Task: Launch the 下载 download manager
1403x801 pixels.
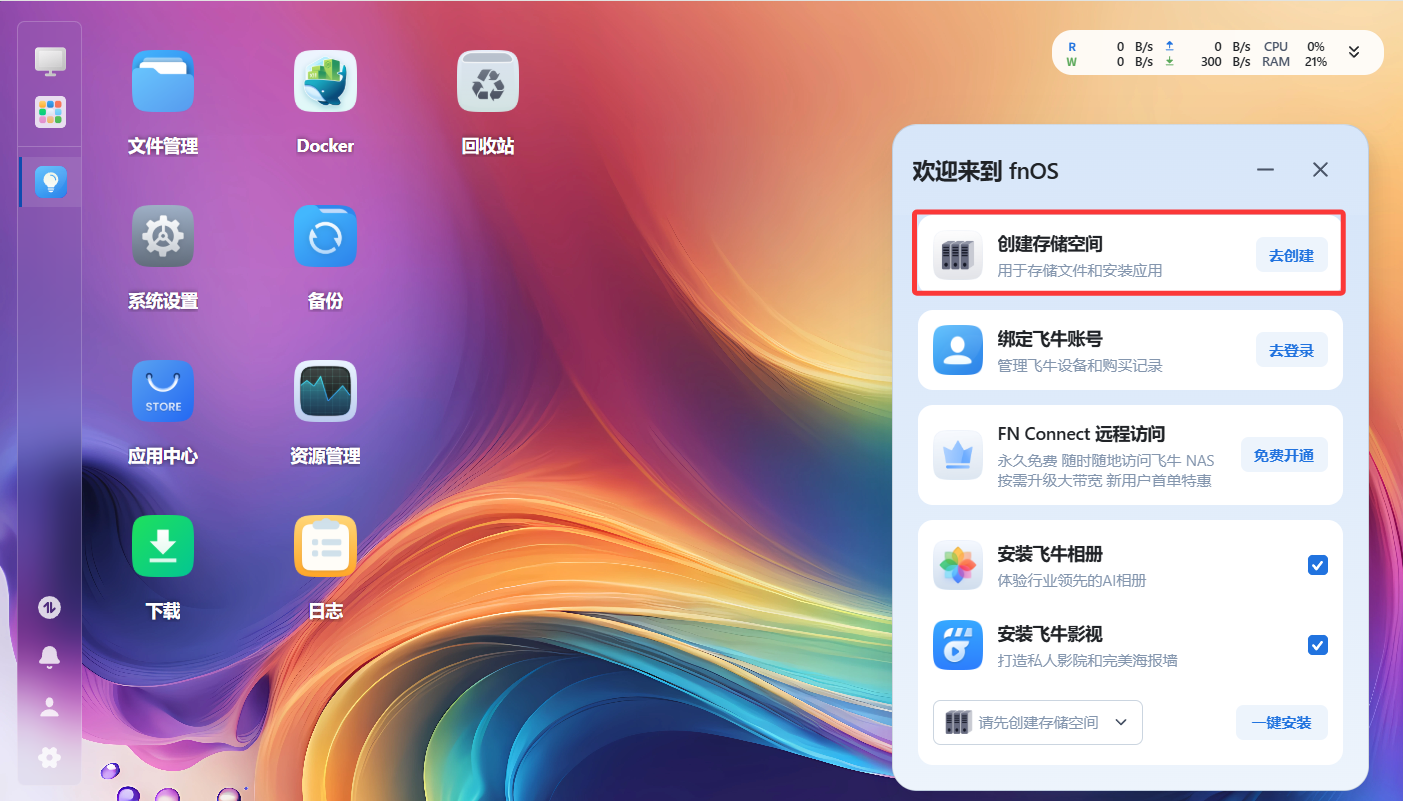Action: click(162, 546)
